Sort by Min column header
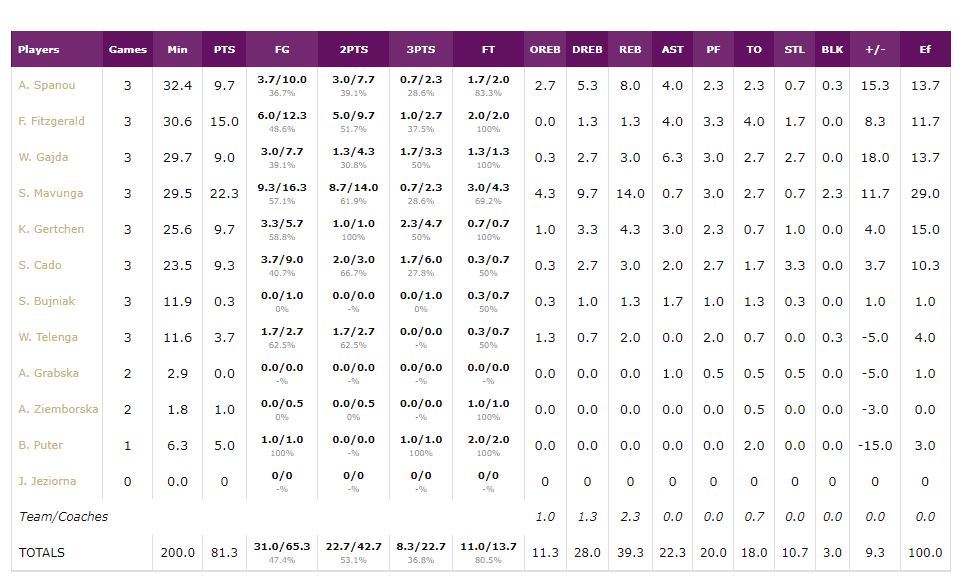964x586 pixels. pos(177,49)
